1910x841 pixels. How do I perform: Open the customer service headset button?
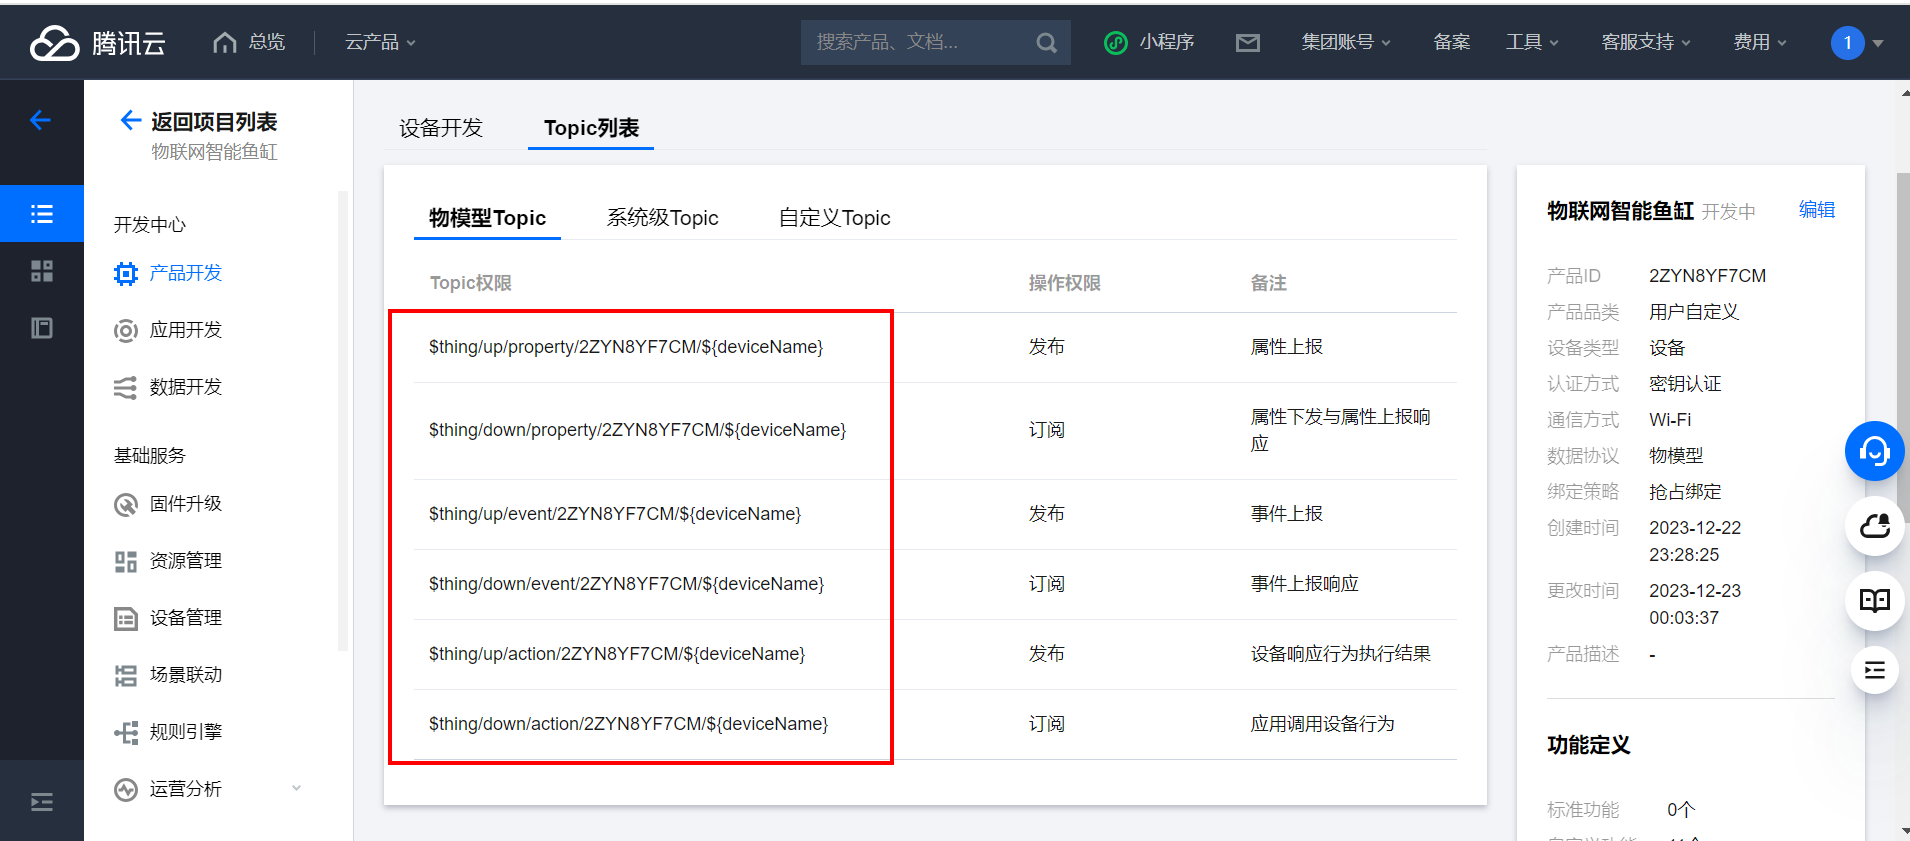[1874, 452]
